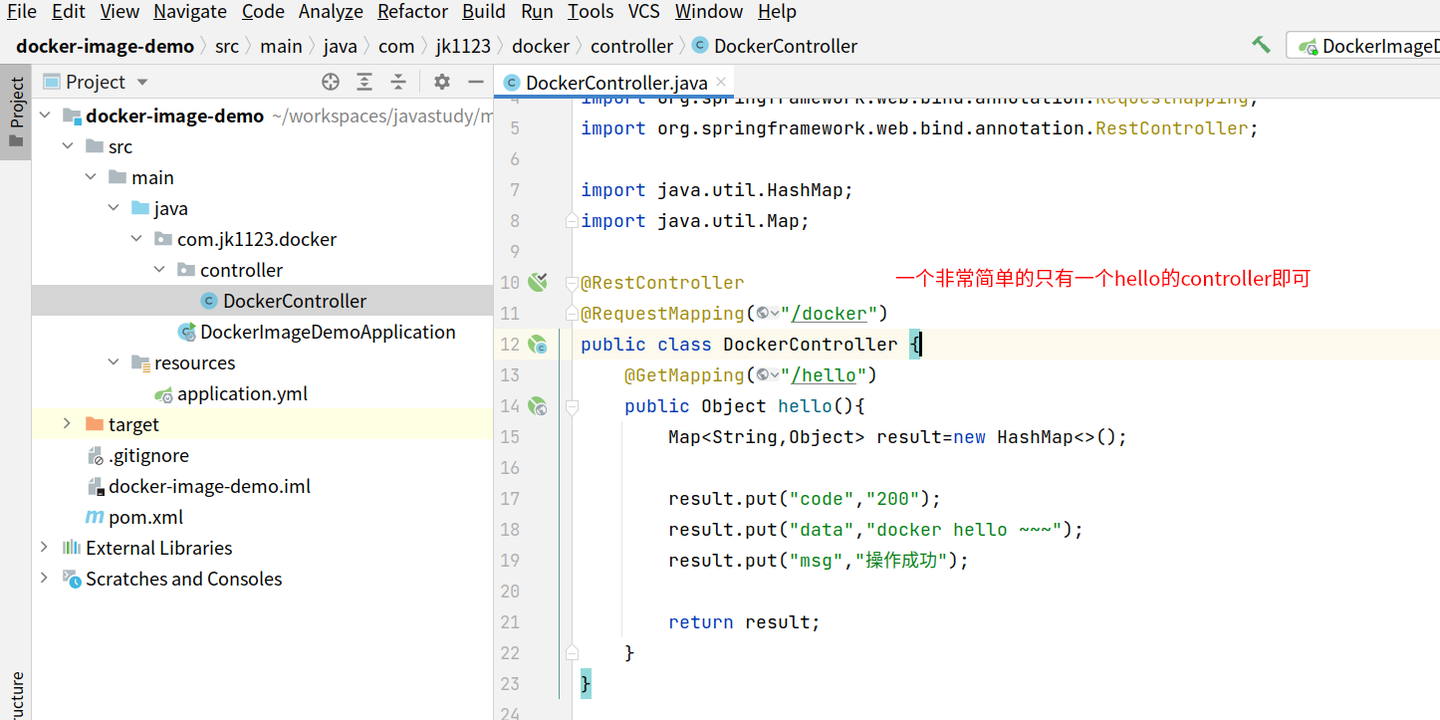Click the wrench icon in the navigation bar

1261,45
